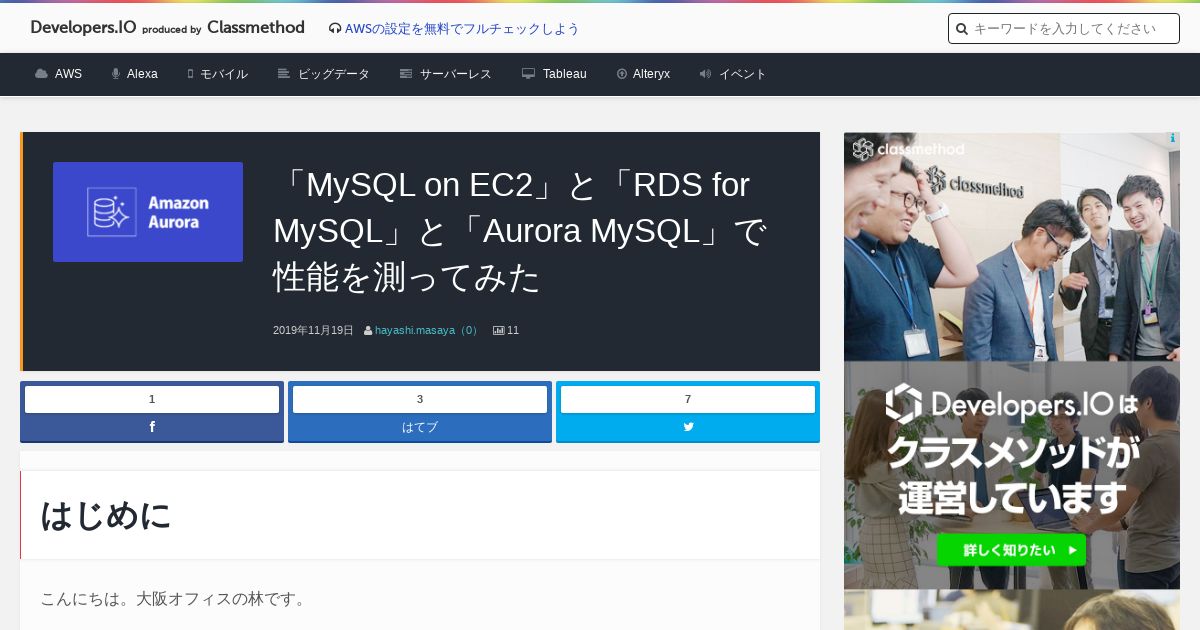Viewport: 1200px width, 630px height.
Task: Click the monitor icon beside Tableau
Action: click(529, 74)
